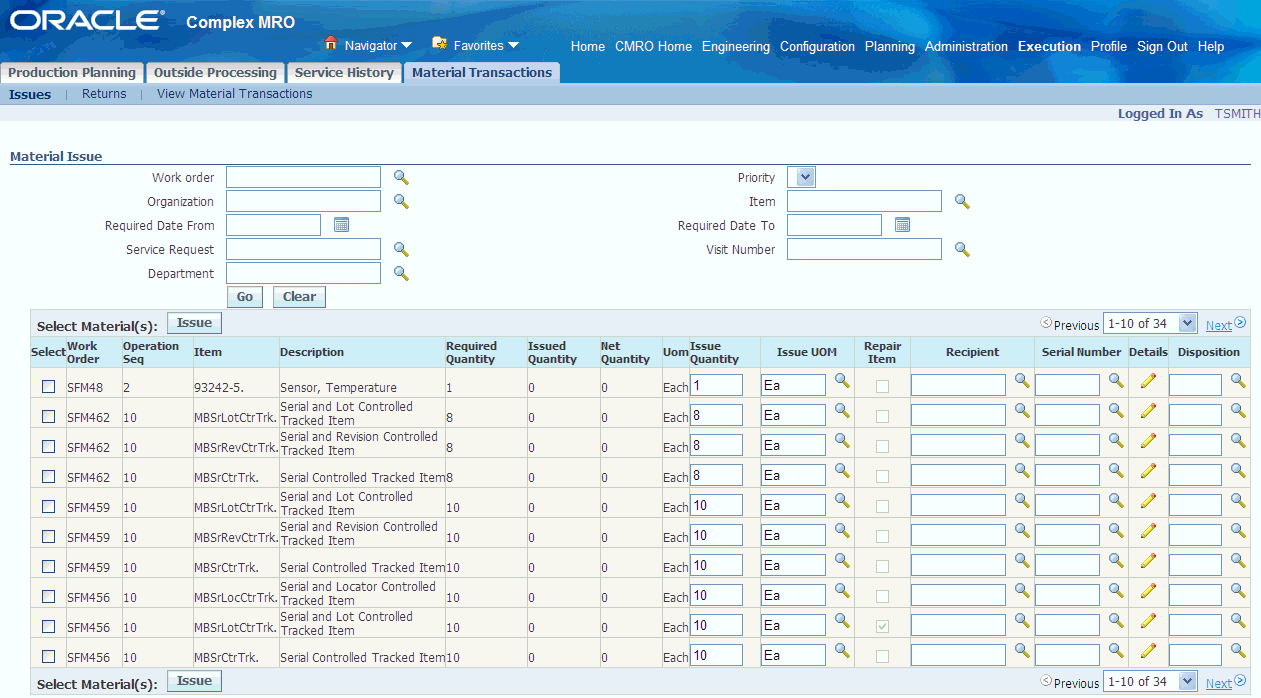The height and width of the screenshot is (698, 1261).
Task: Click the Details pencil icon for SFM48 row
Action: [x=1148, y=381]
